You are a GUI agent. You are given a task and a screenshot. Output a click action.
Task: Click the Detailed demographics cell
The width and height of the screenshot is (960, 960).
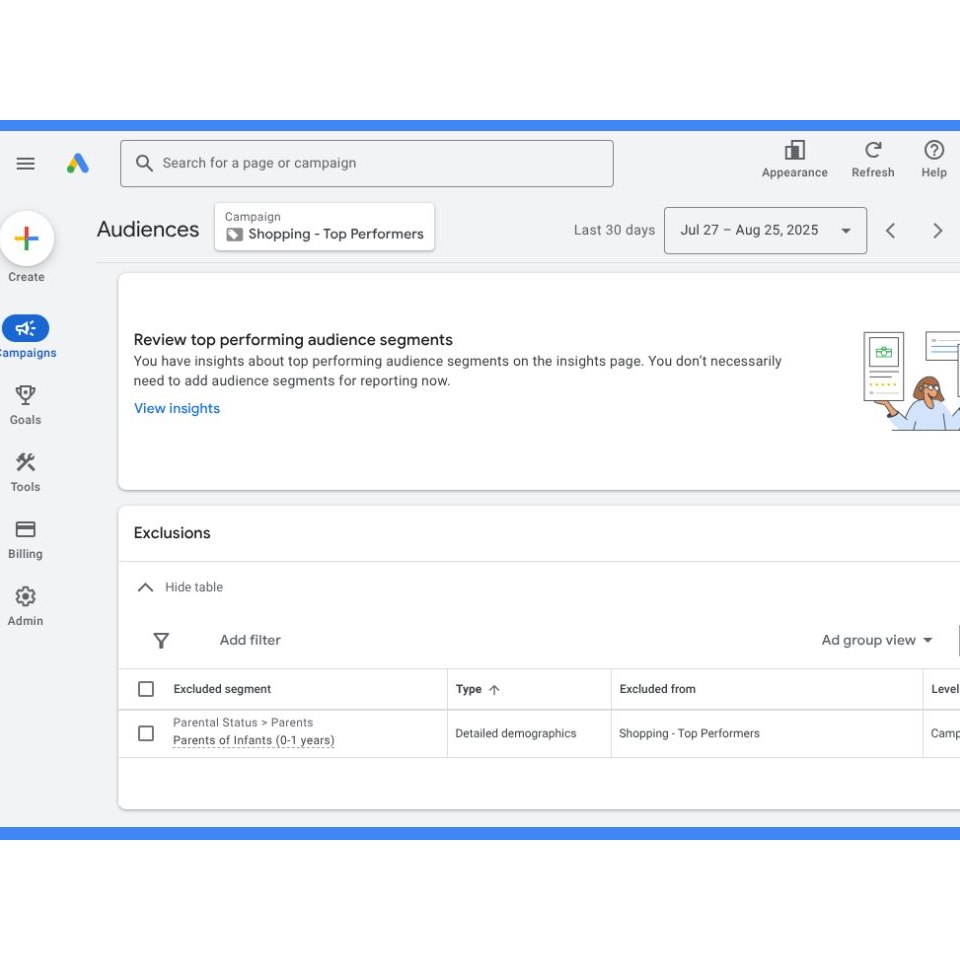pyautogui.click(x=516, y=733)
